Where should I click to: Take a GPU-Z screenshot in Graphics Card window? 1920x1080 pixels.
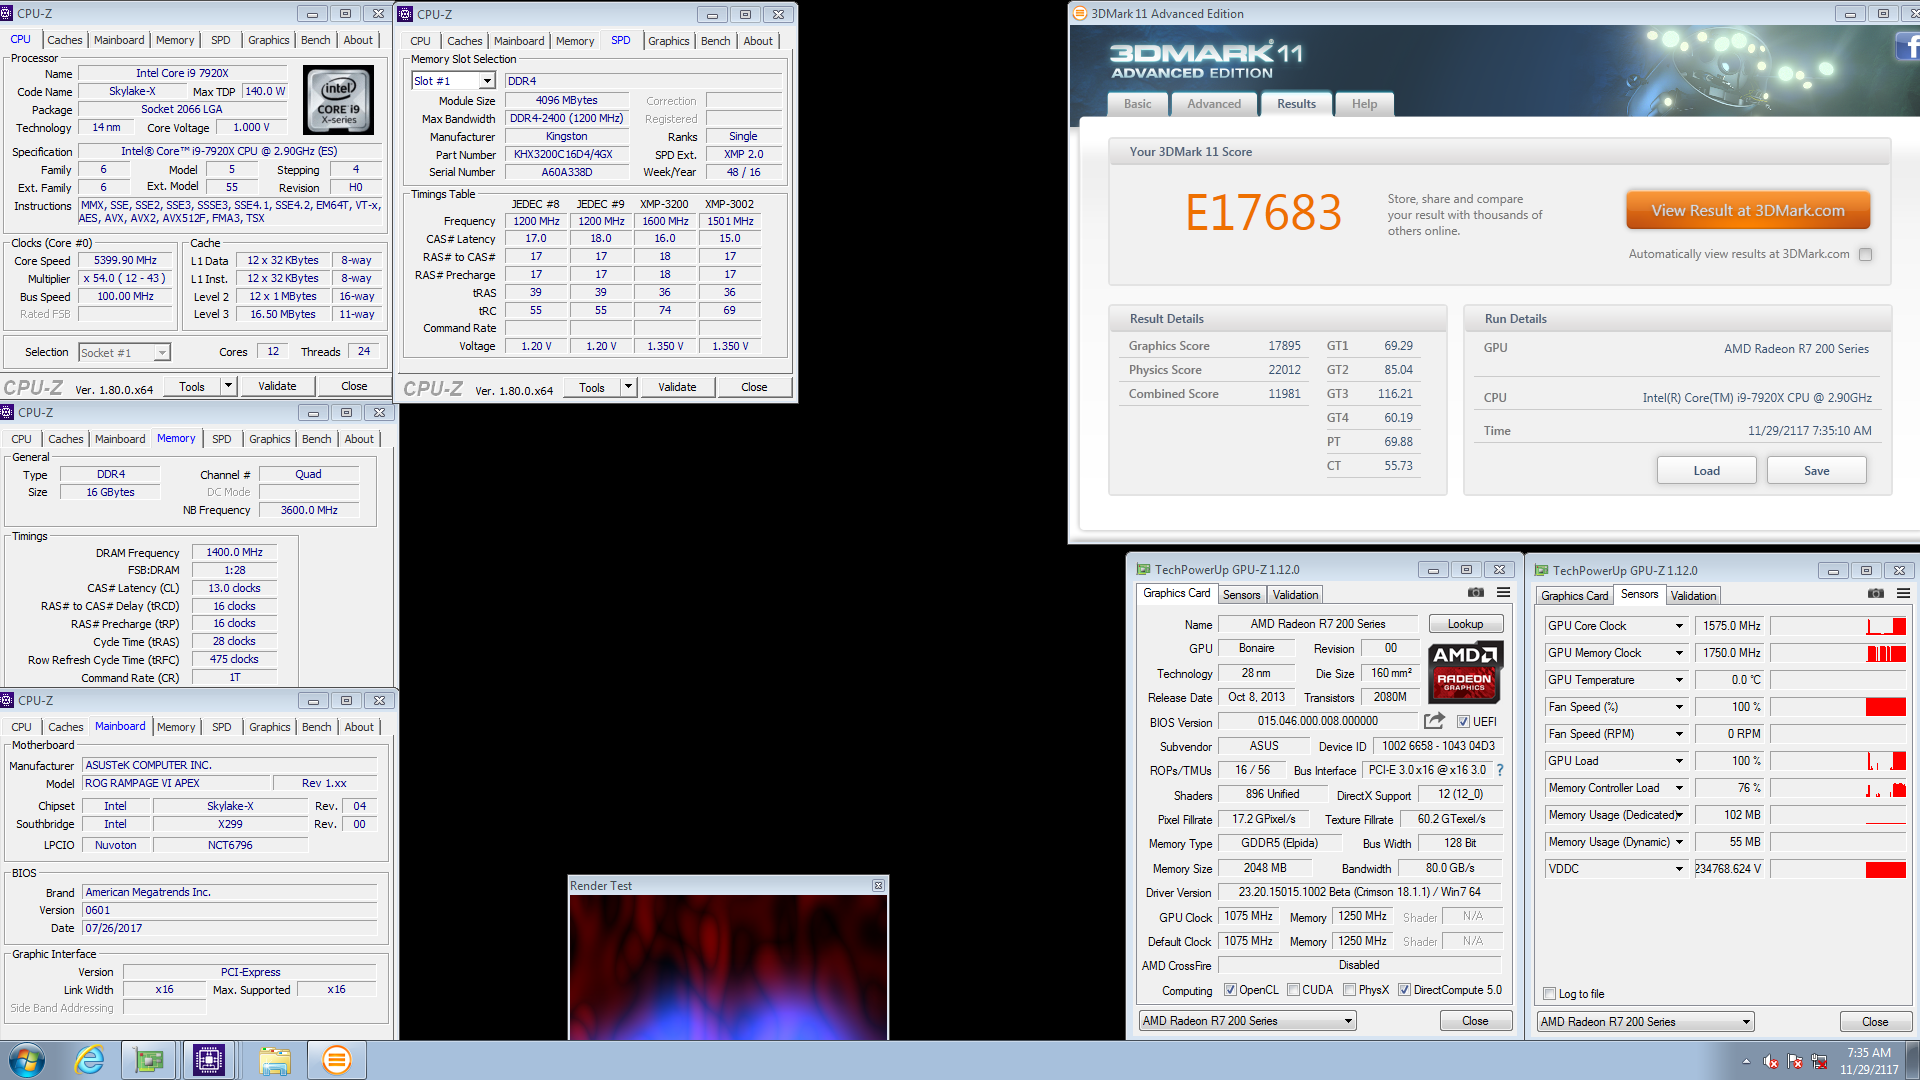pos(1476,593)
